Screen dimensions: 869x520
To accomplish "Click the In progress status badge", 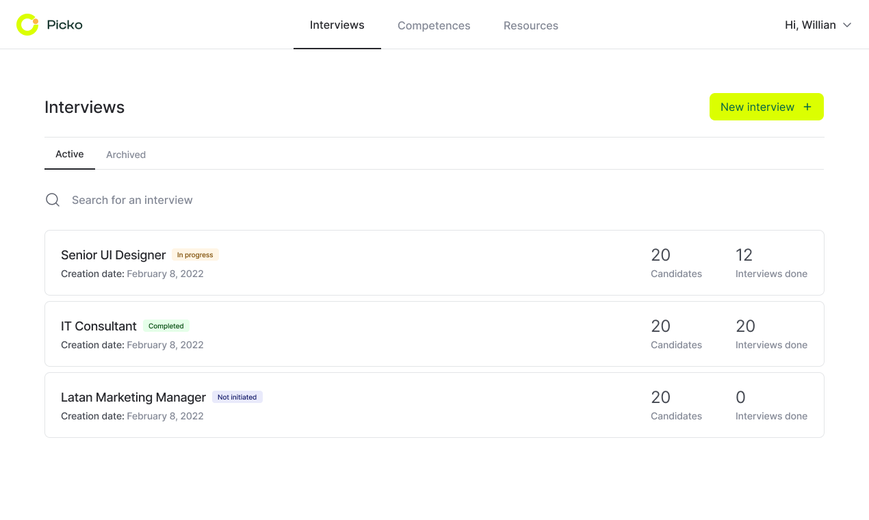I will point(195,255).
